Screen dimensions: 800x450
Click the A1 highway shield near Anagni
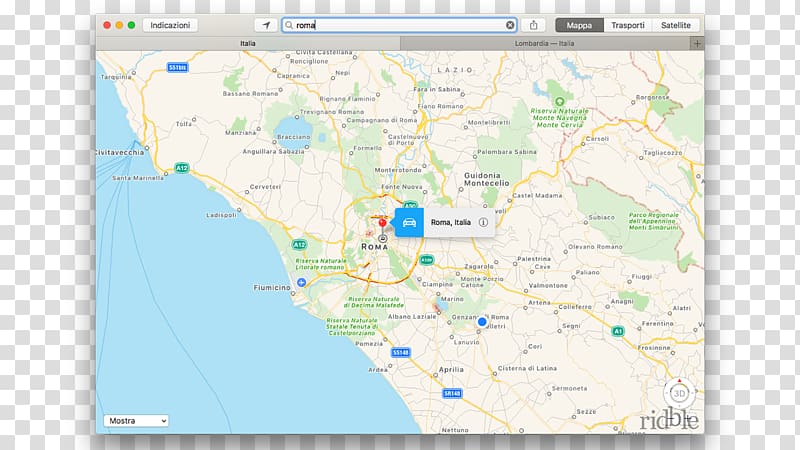[x=617, y=331]
